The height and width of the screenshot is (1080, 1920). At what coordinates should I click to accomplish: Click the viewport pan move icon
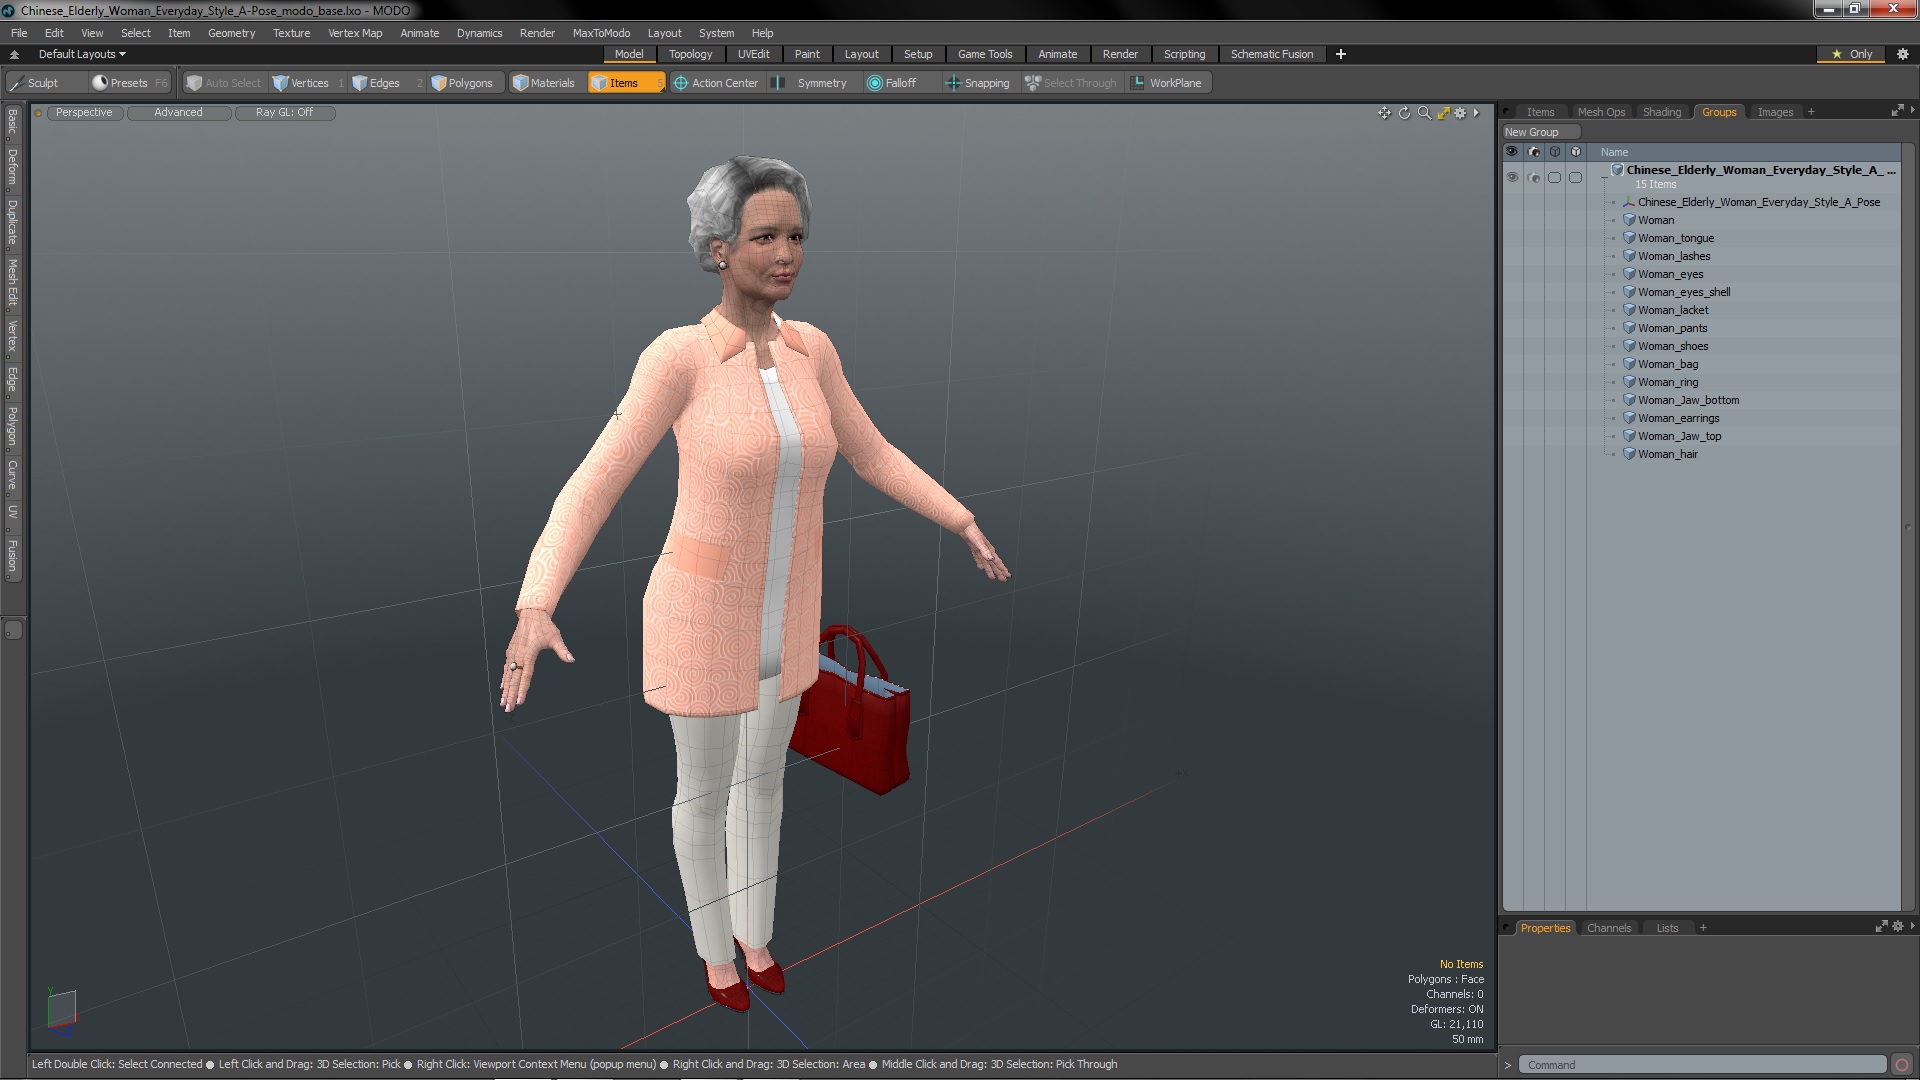pyautogui.click(x=1384, y=113)
